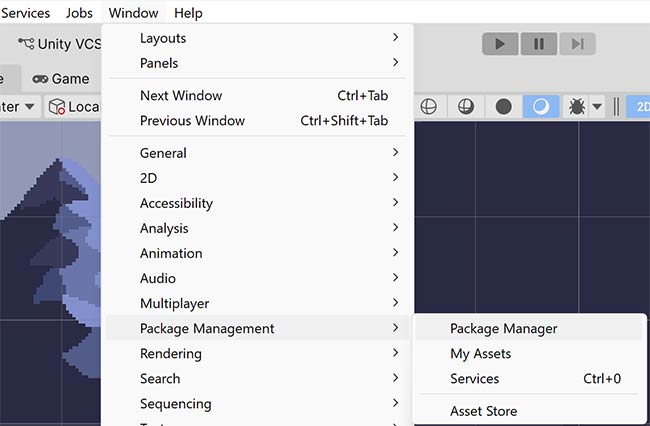The image size is (650, 426).
Task: Expand the Search submenu
Action: point(257,378)
